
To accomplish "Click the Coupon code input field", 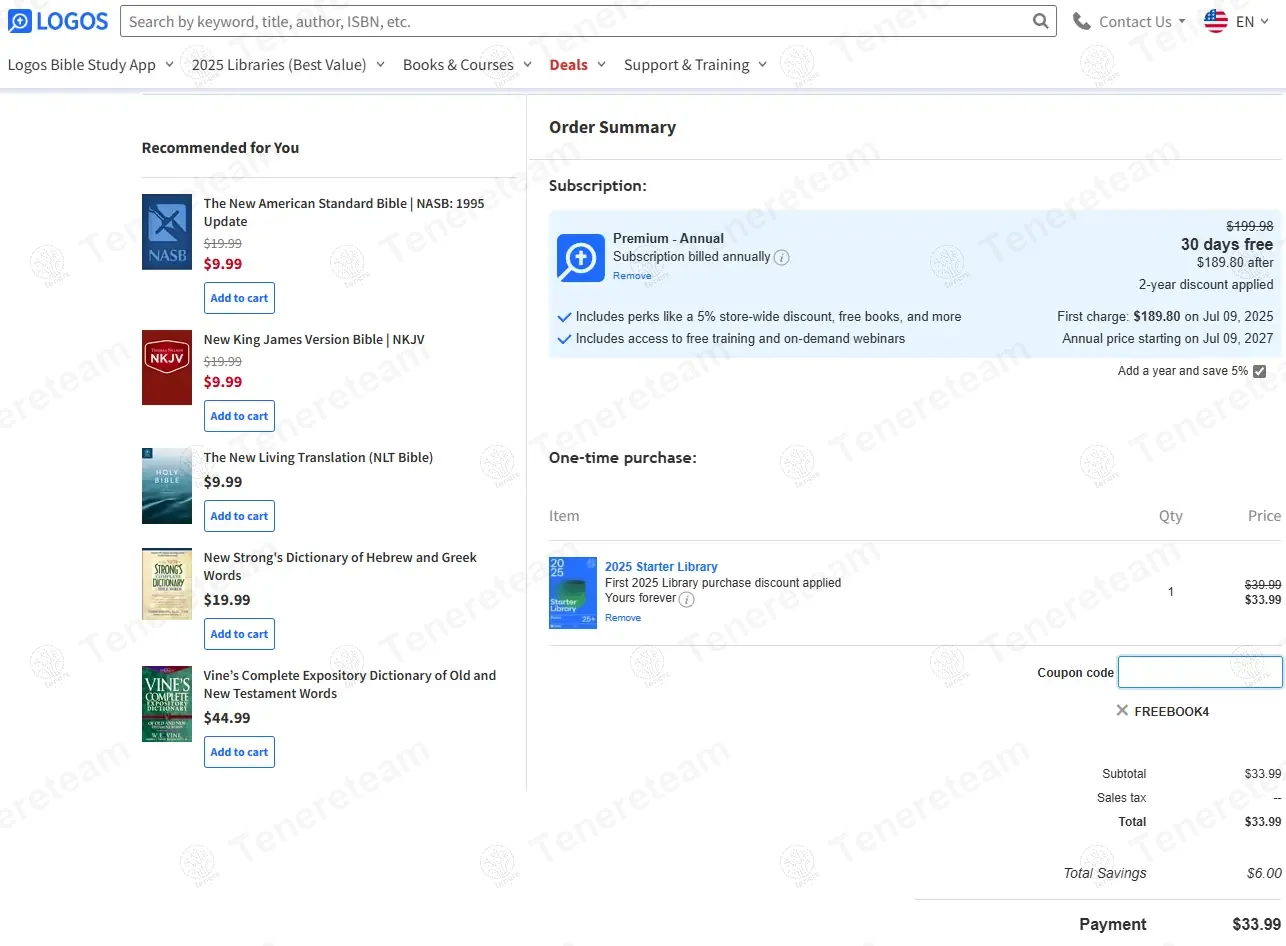I will click(x=1199, y=672).
